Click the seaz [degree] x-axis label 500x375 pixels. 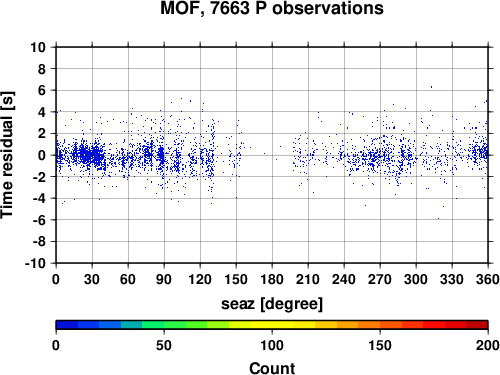272,304
